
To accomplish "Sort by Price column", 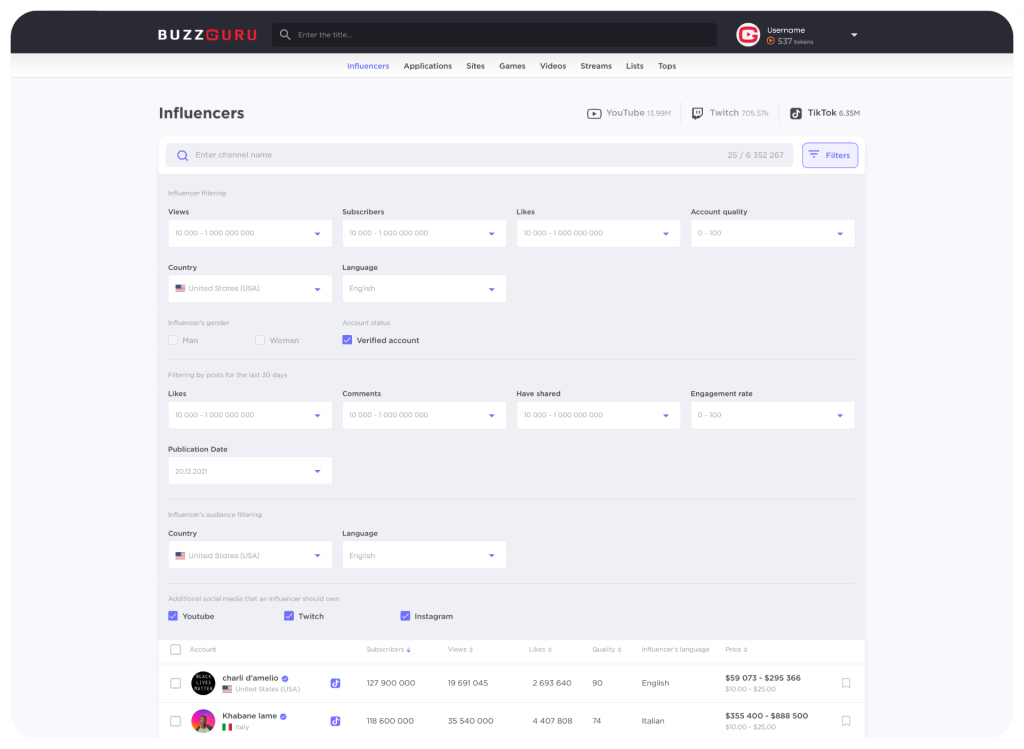I will 736,650.
